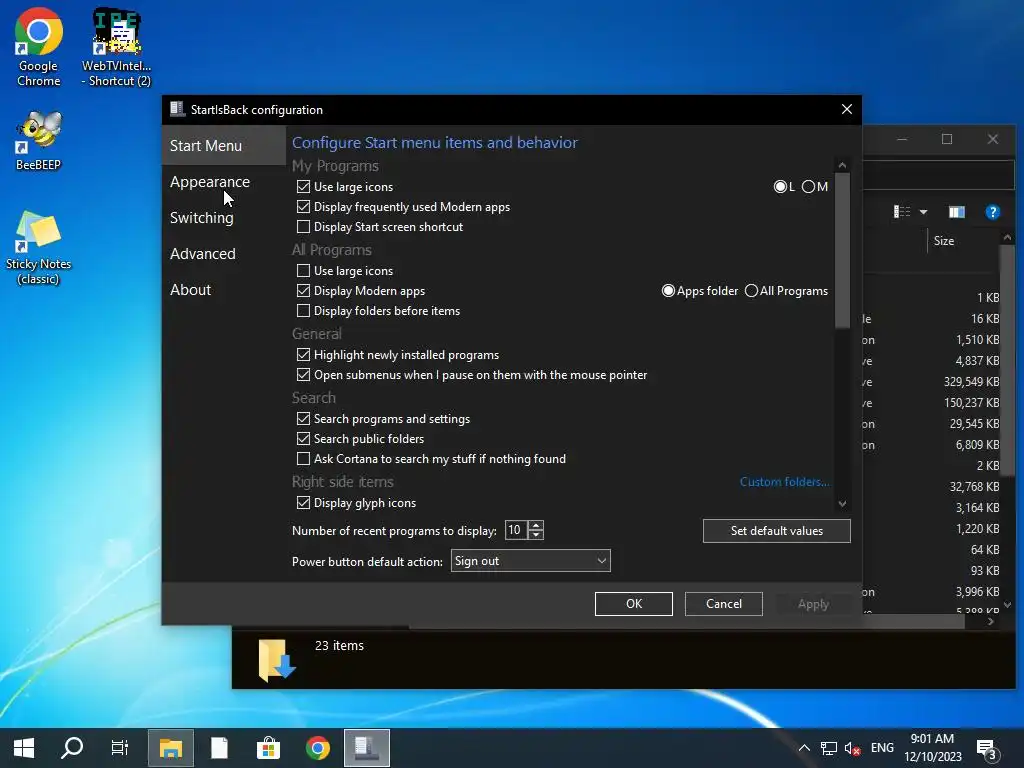Click the muted volume tray icon
Viewport: 1024px width, 768px height.
(x=852, y=748)
